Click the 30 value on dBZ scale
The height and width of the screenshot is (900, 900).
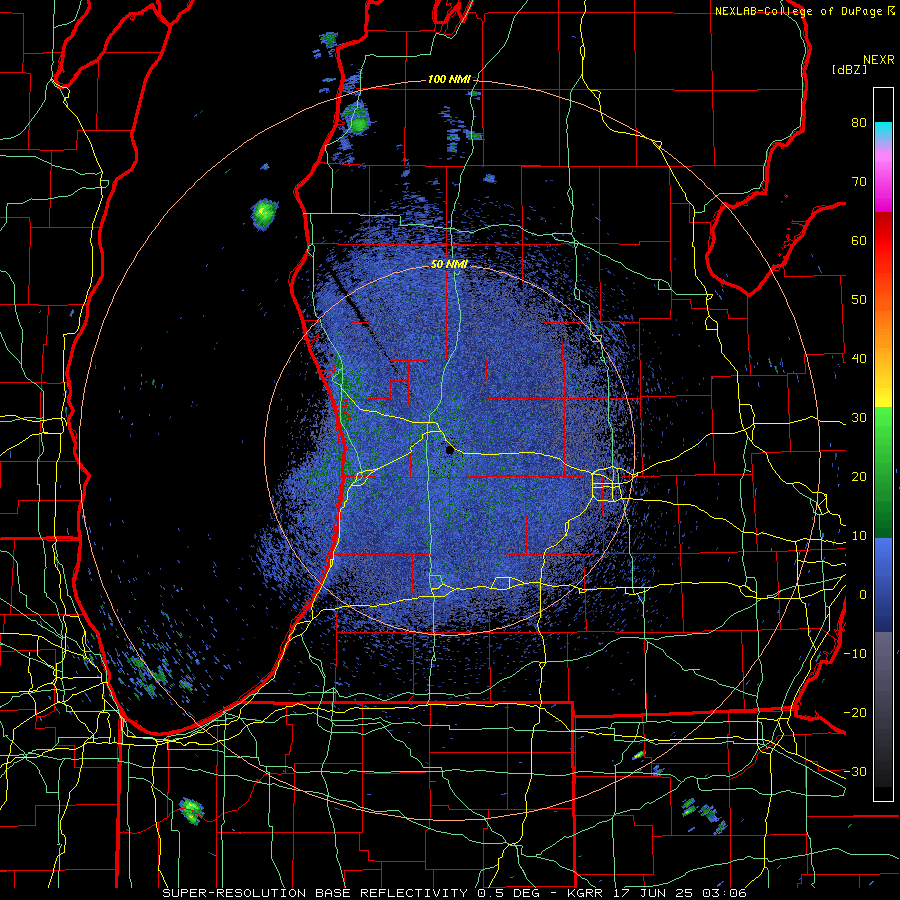[859, 418]
